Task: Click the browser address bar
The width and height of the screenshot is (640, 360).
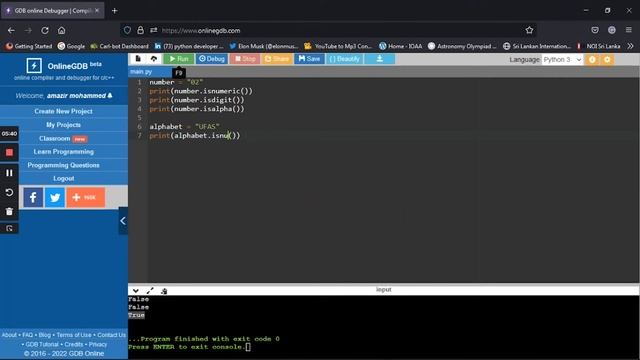Action: [327, 30]
